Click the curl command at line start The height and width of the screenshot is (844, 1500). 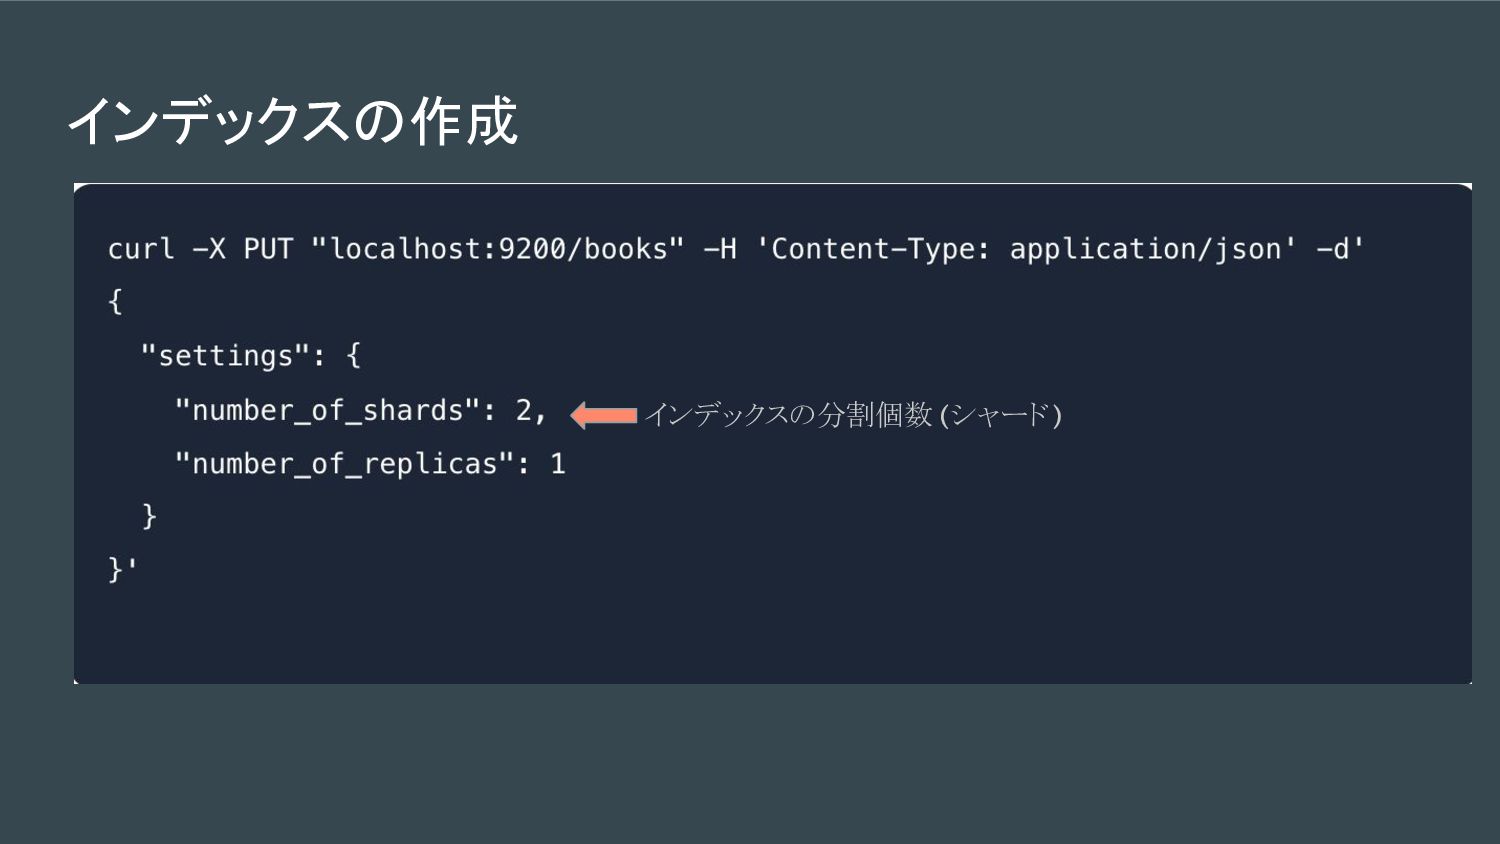(x=141, y=249)
